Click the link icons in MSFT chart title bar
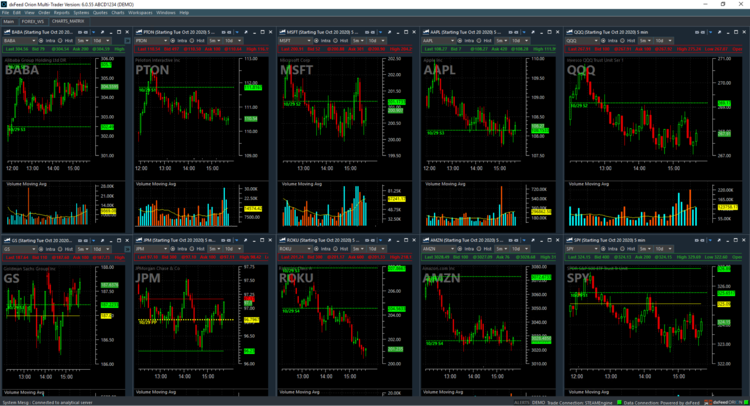The width and height of the screenshot is (750, 406). pos(371,32)
